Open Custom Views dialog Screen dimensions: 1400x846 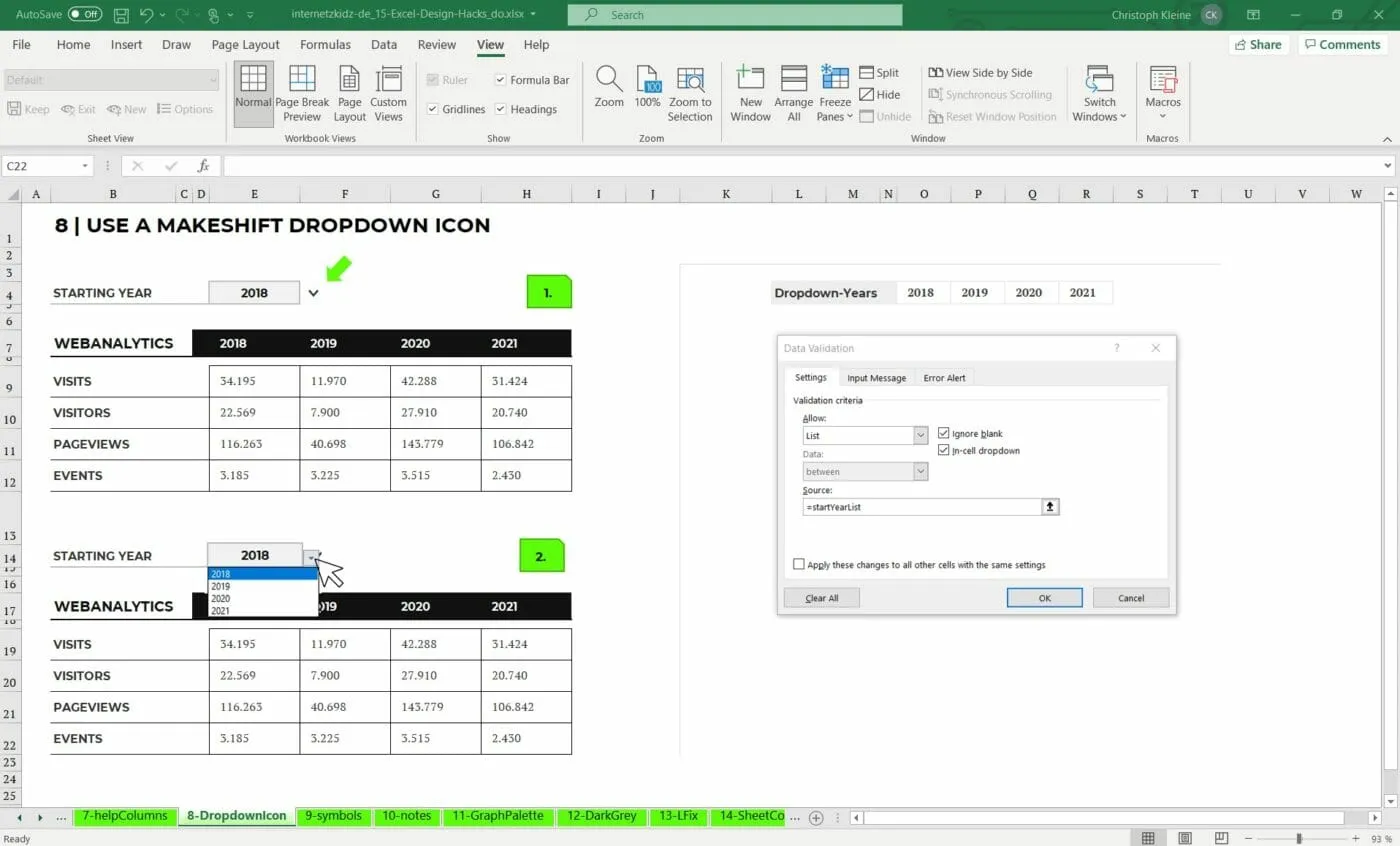(389, 92)
